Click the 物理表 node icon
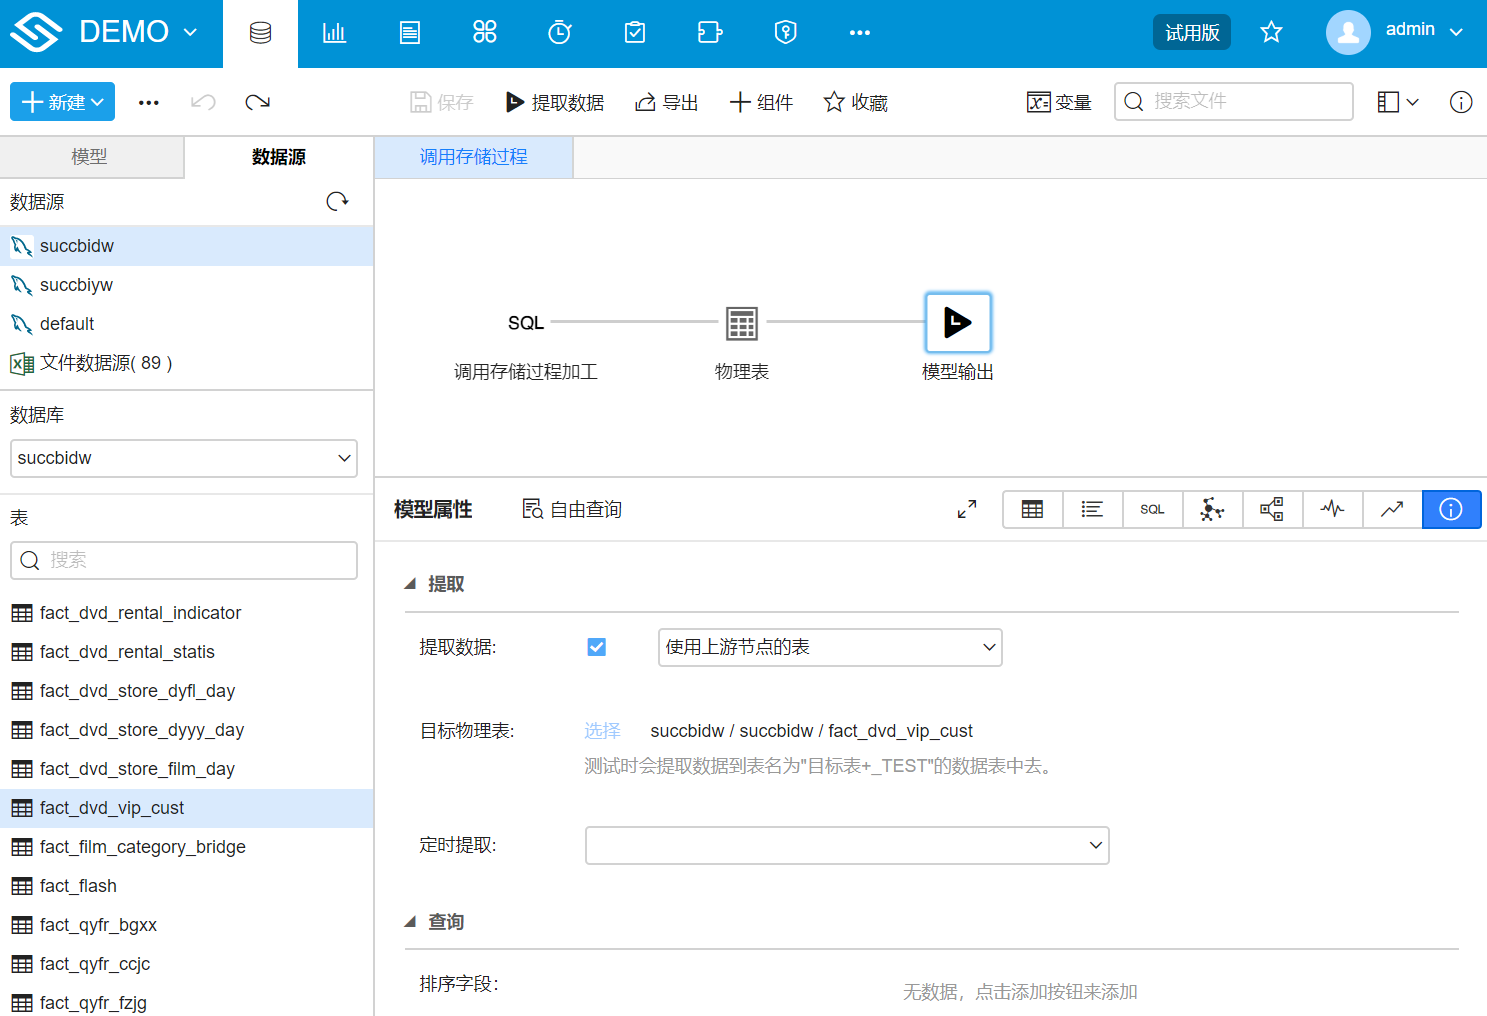The width and height of the screenshot is (1487, 1016). pyautogui.click(x=742, y=323)
